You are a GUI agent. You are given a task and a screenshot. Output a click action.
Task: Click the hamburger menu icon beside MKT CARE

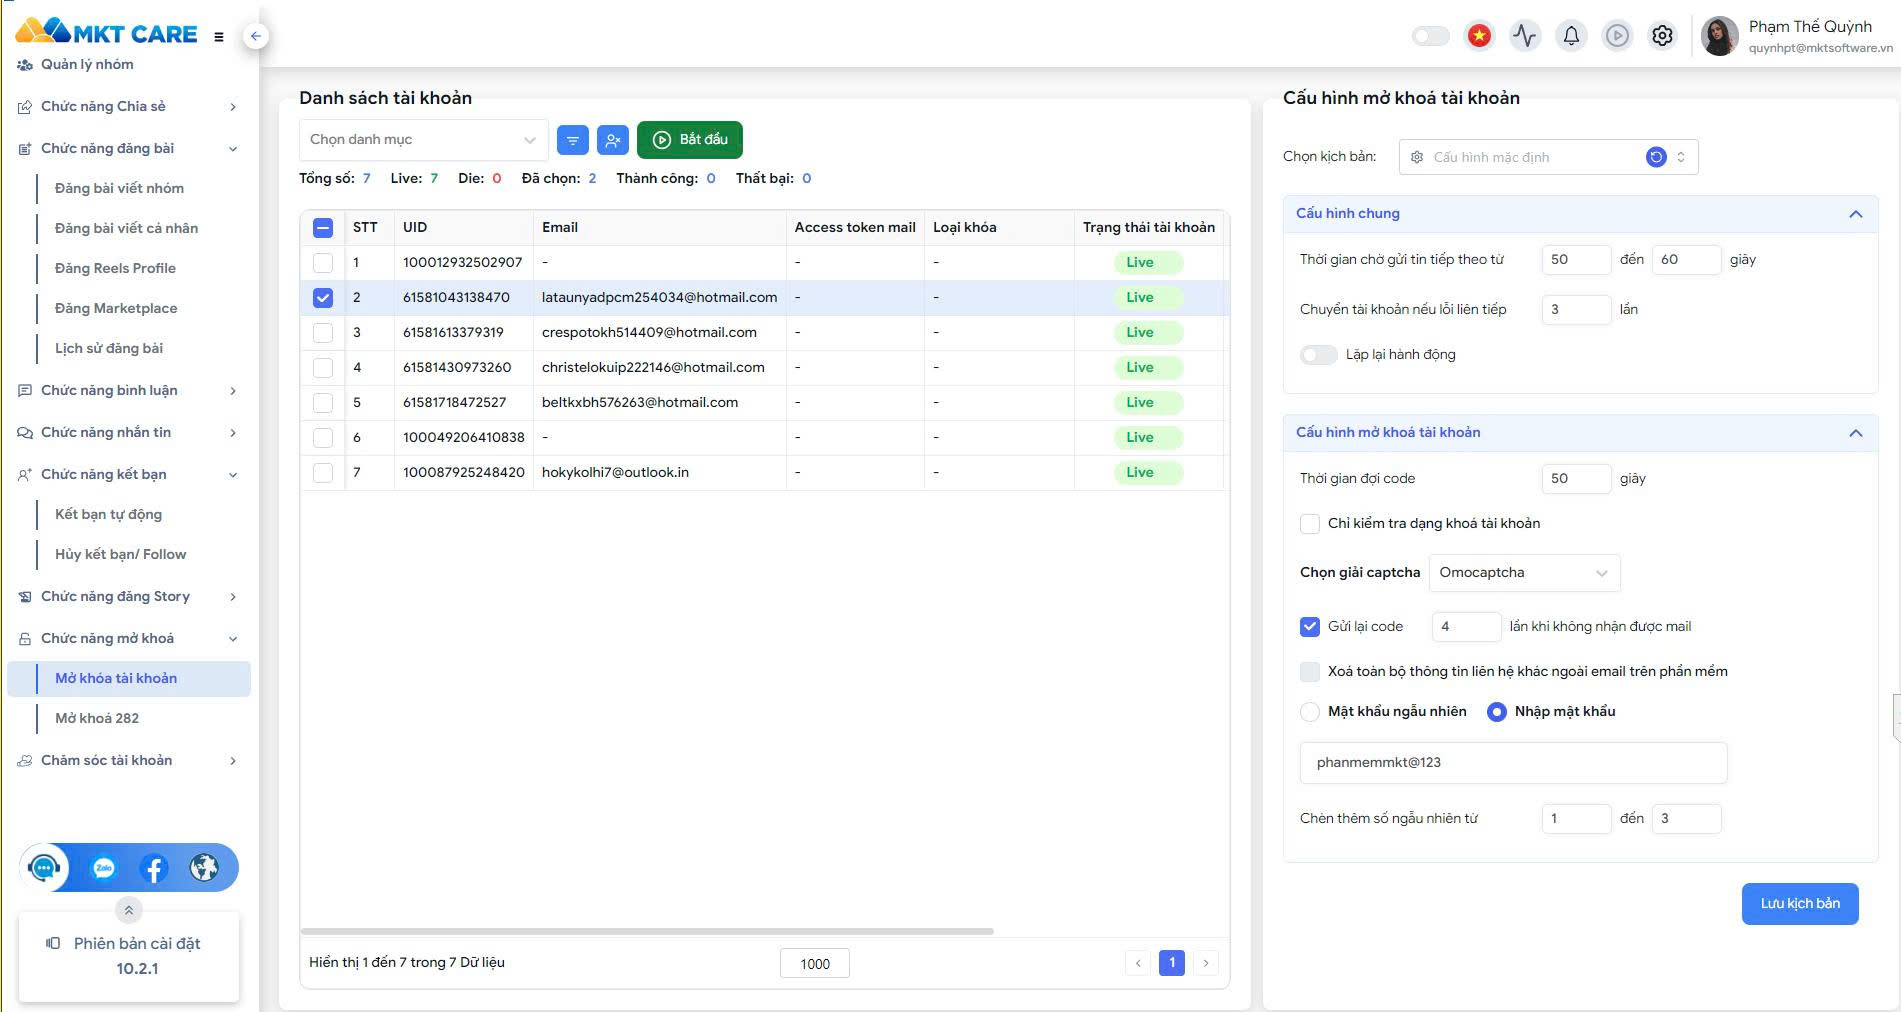click(x=219, y=37)
